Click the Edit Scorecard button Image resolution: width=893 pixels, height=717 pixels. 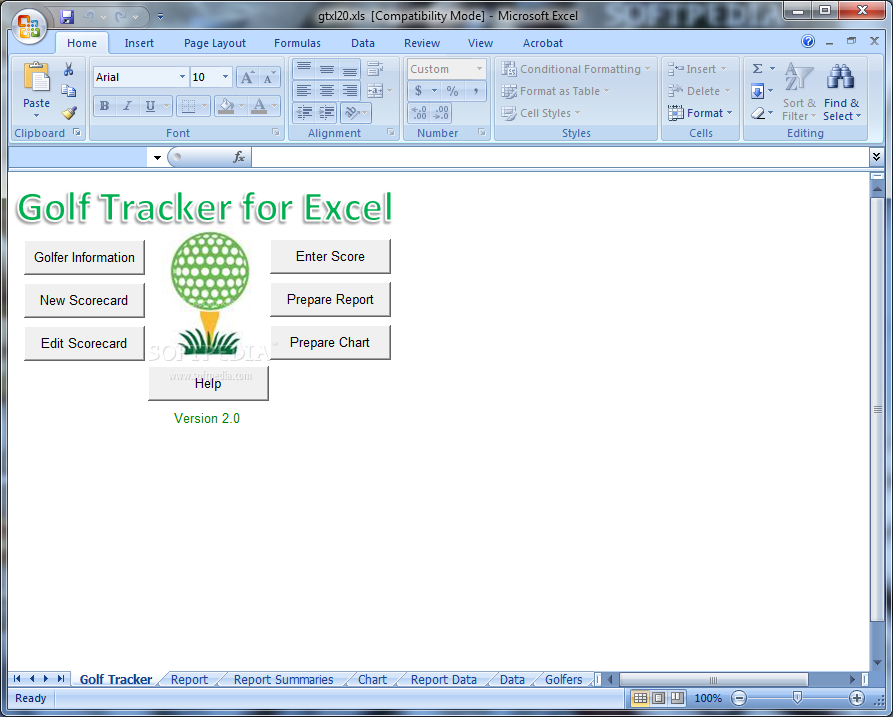click(x=84, y=343)
